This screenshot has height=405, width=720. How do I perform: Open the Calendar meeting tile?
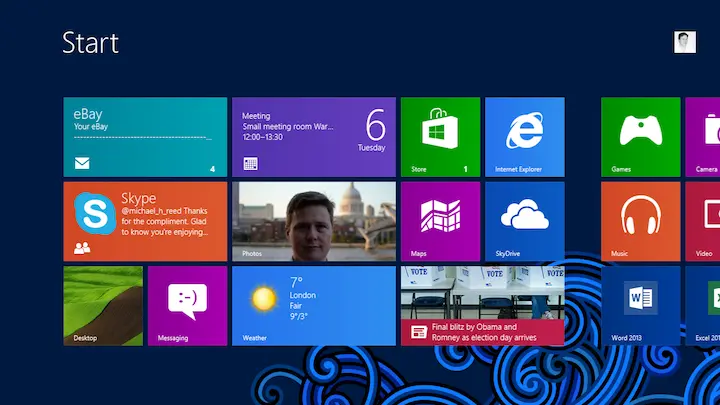click(x=313, y=136)
